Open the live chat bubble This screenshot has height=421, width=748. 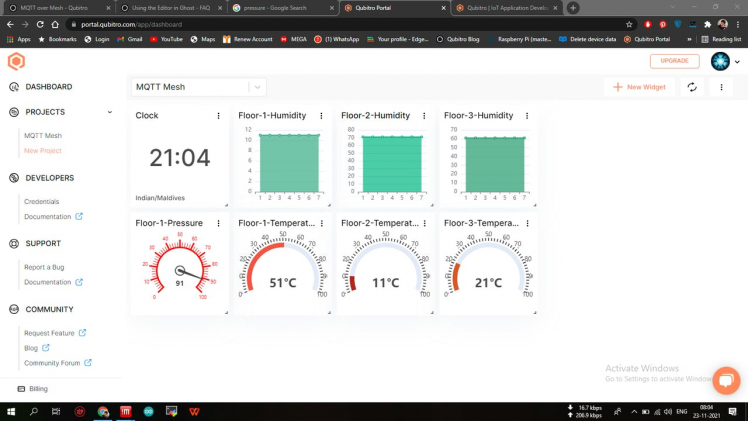point(726,380)
